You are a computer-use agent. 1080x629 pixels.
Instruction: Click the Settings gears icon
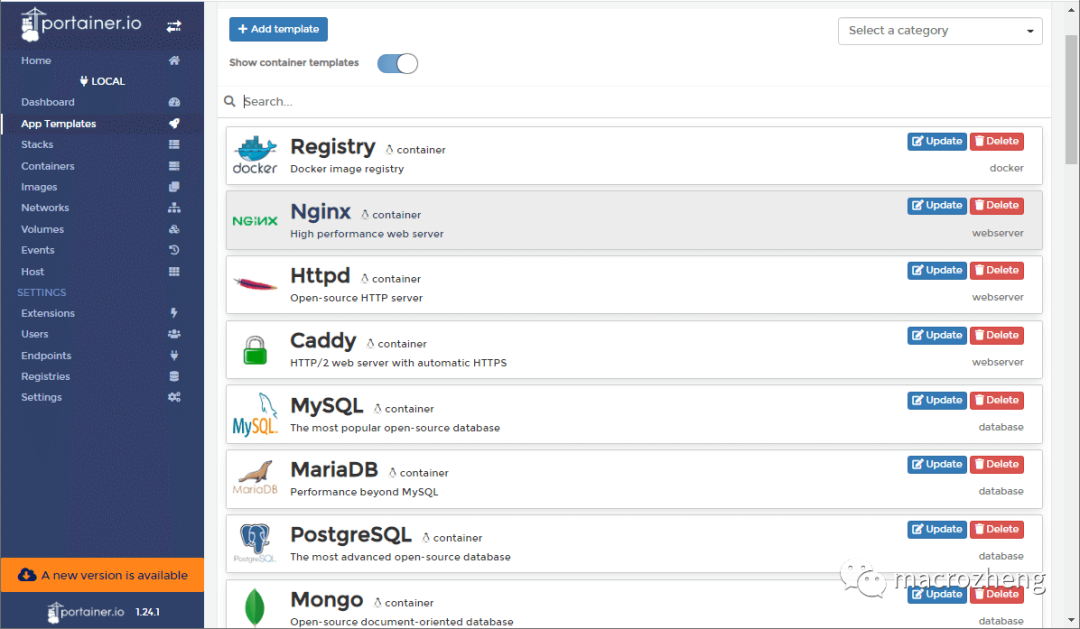pyautogui.click(x=174, y=398)
